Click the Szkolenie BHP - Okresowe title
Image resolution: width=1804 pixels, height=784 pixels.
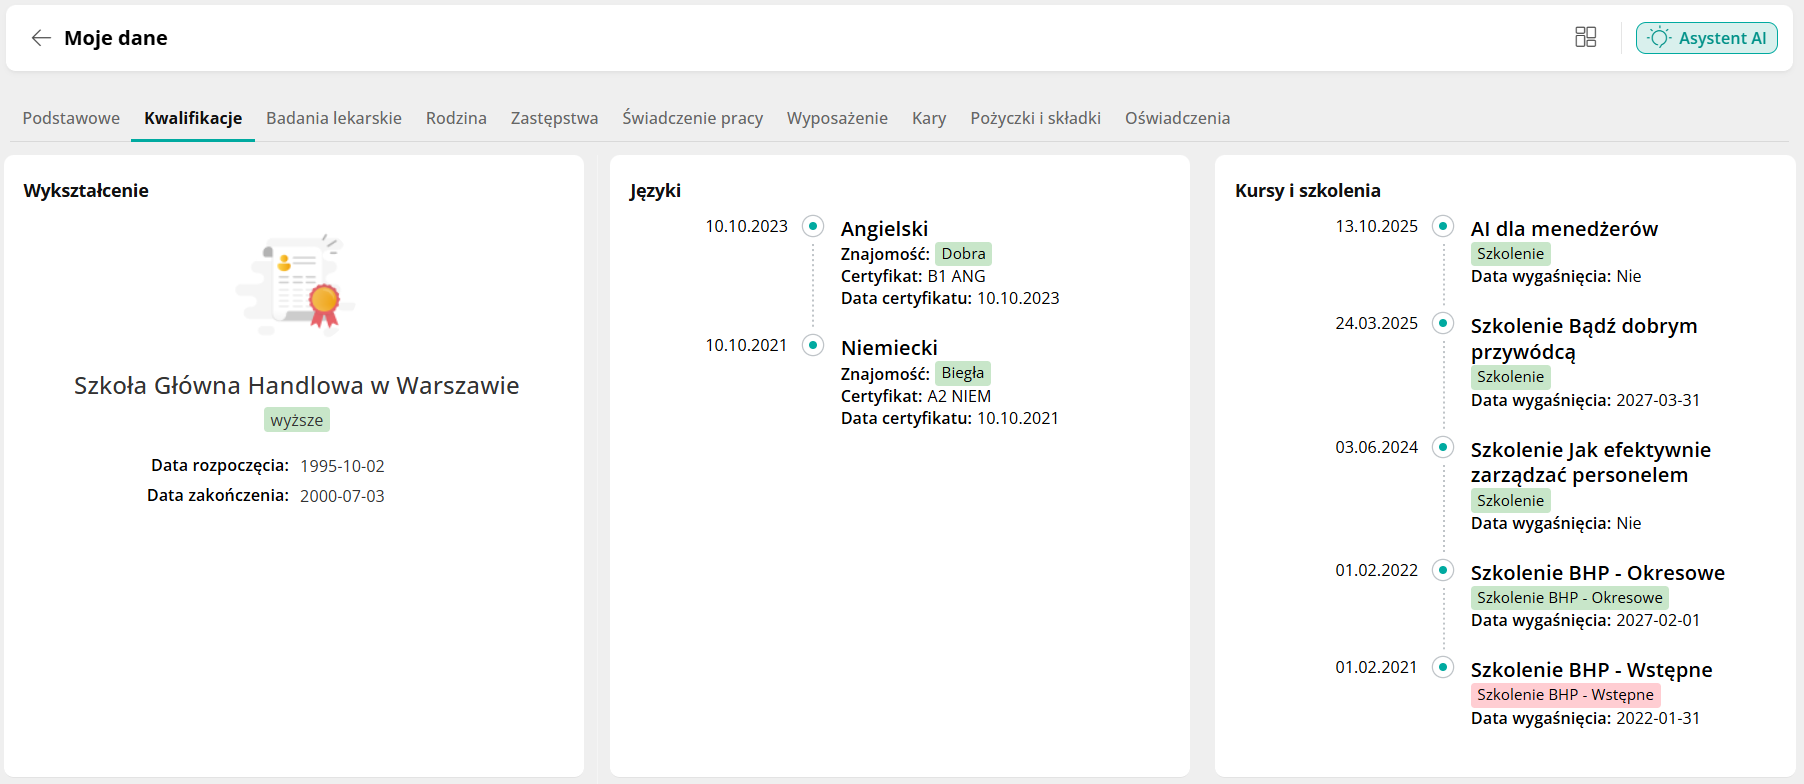click(x=1598, y=573)
